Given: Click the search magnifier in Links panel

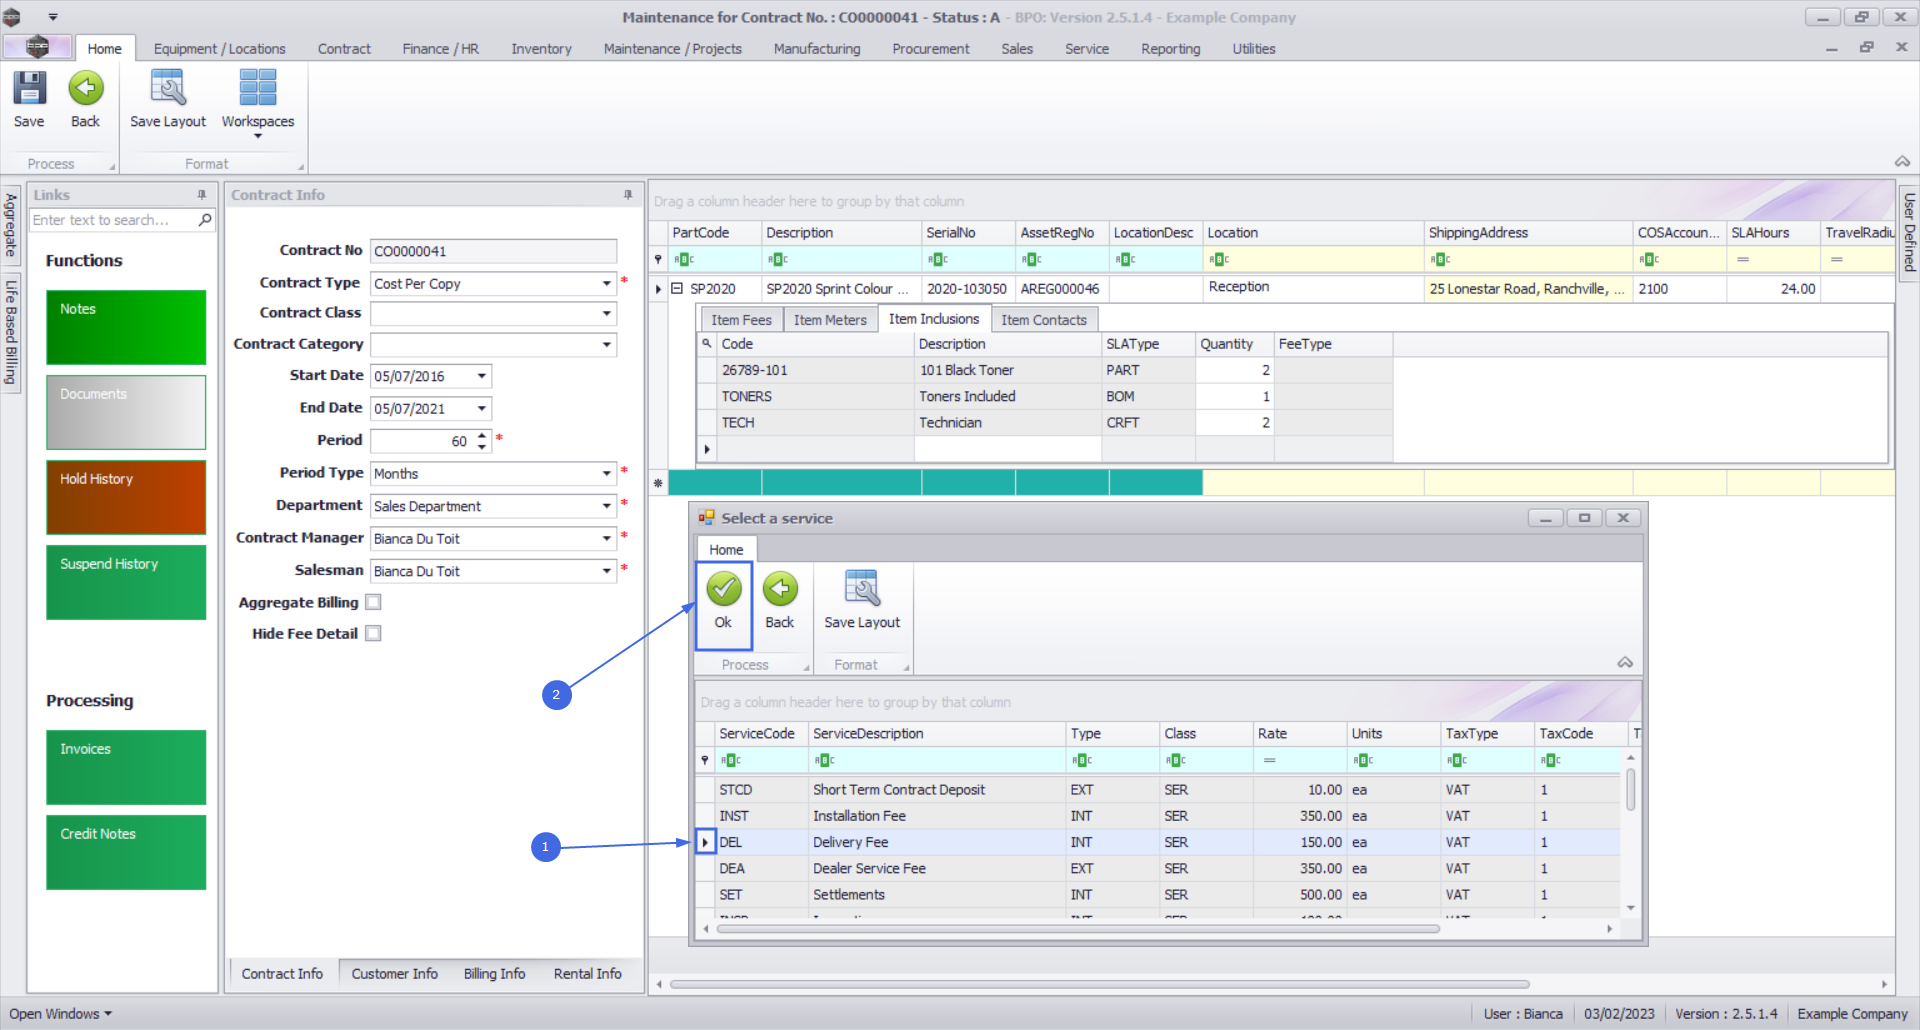Looking at the screenshot, I should (x=205, y=220).
